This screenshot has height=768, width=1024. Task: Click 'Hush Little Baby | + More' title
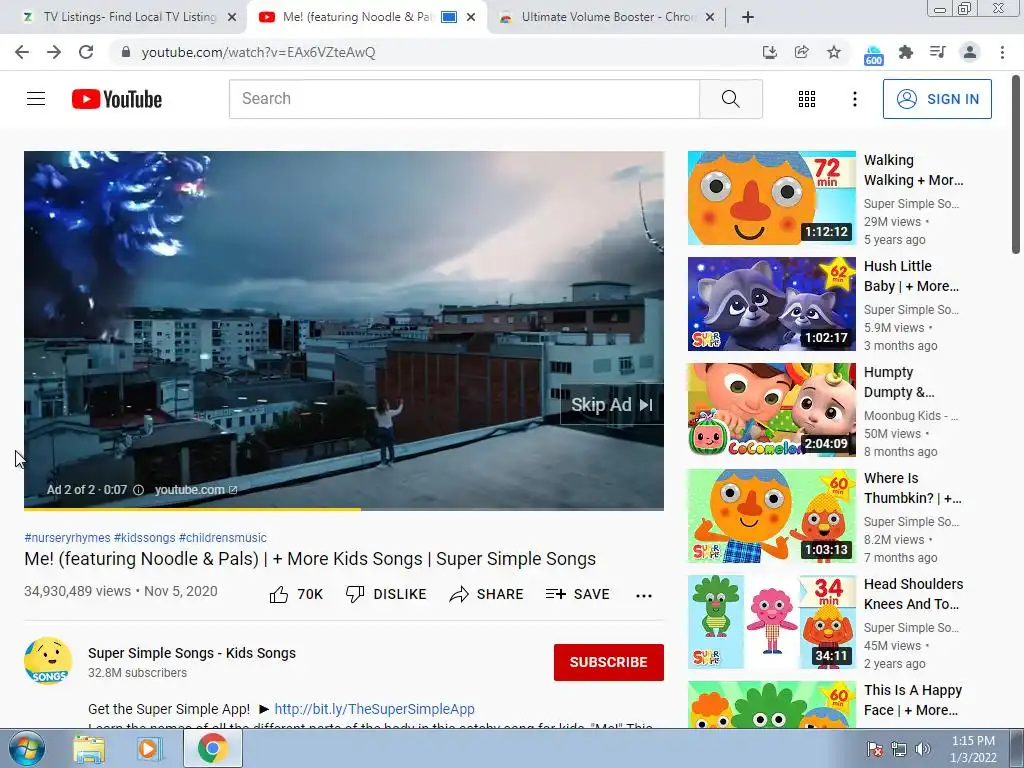pos(911,276)
